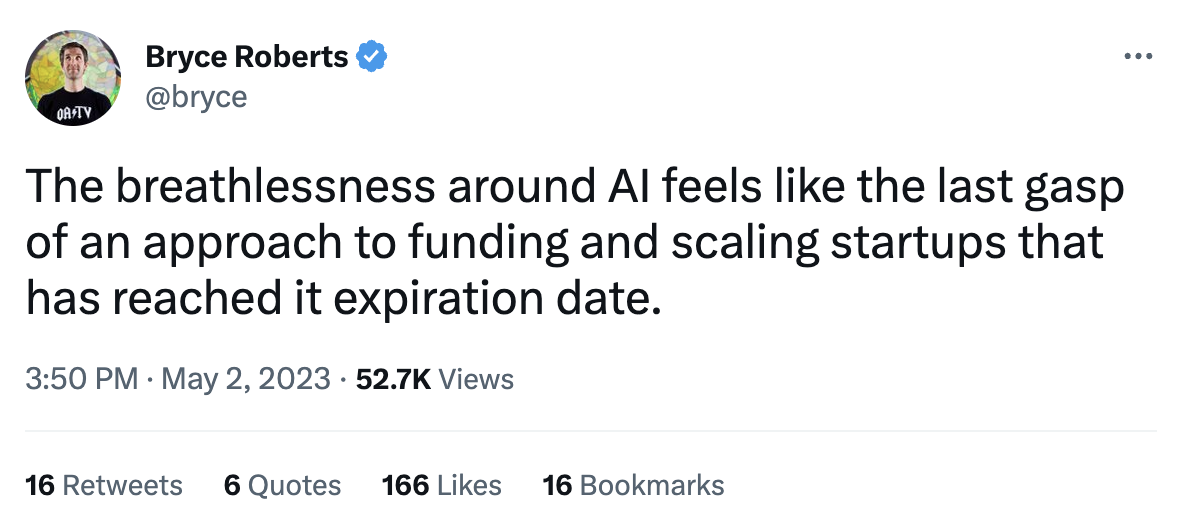Go to the @bryce handle profile

point(196,96)
